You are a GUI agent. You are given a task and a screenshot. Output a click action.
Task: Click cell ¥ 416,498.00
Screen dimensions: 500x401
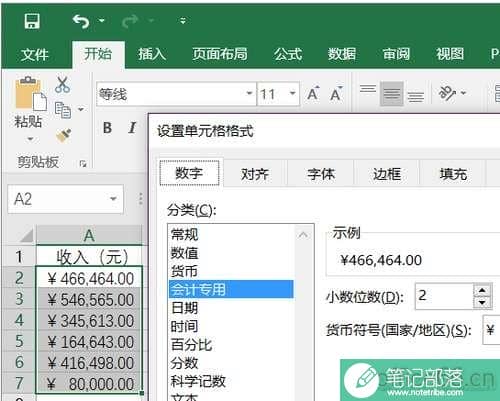pyautogui.click(x=89, y=363)
